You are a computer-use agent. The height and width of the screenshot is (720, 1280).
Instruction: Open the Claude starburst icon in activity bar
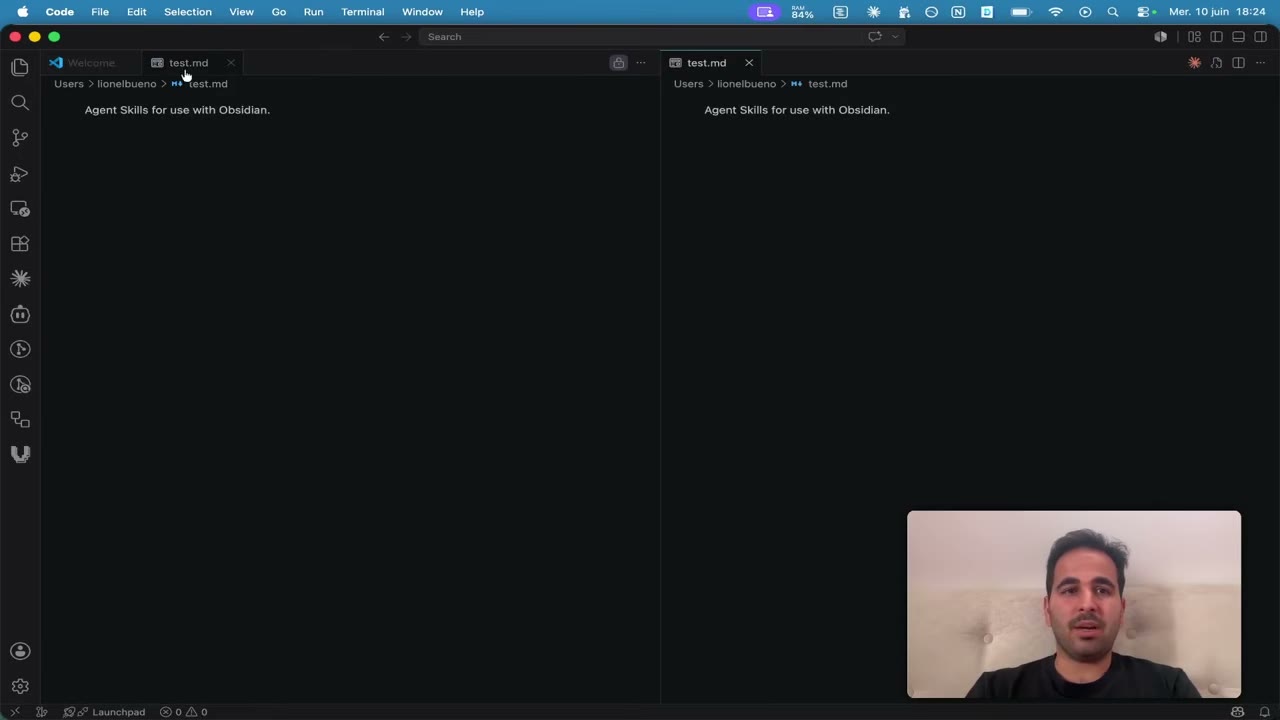[20, 279]
